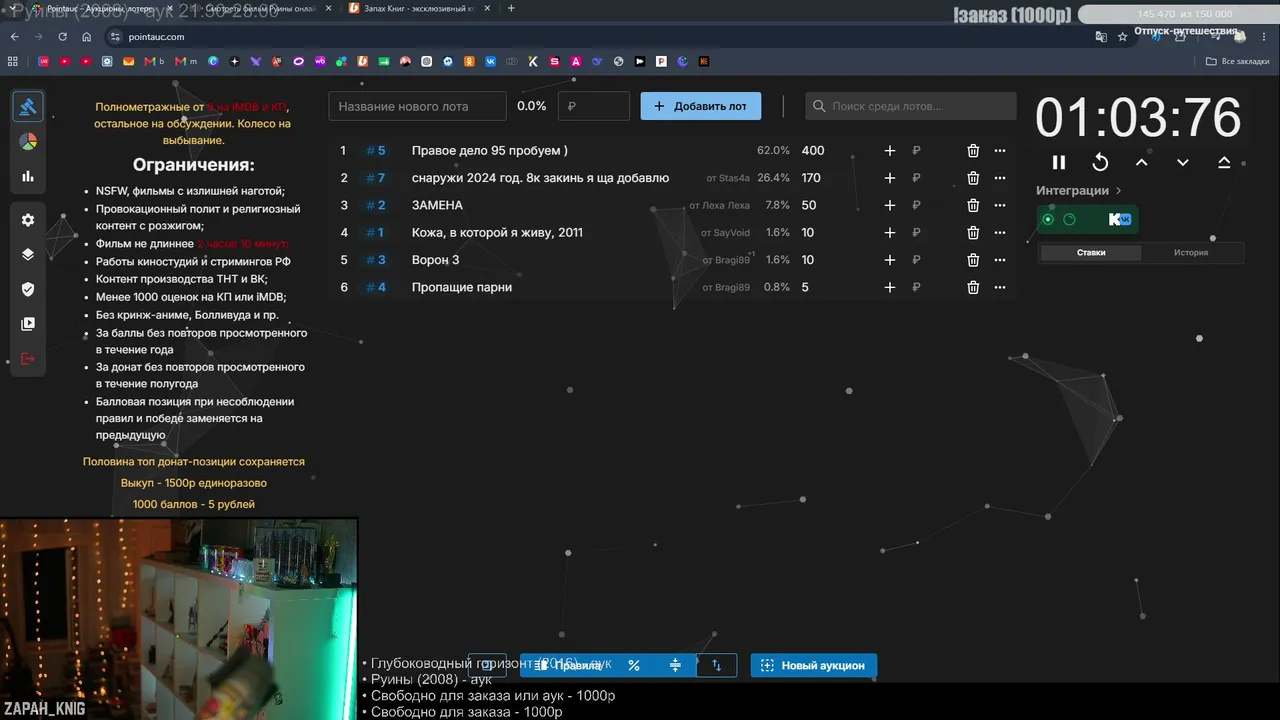Go to the browser home page
The image size is (1280, 720).
tap(87, 37)
